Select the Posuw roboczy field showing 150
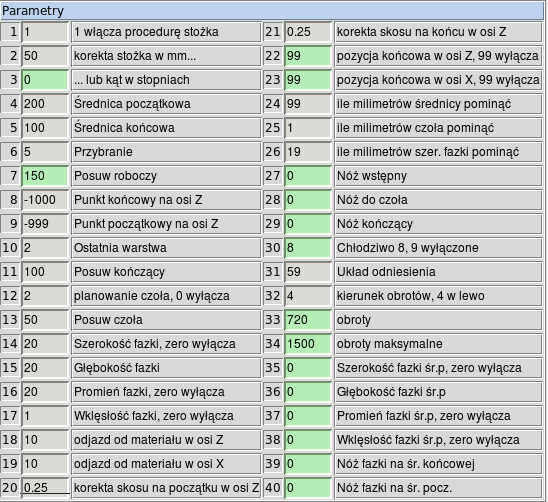548x502 pixels. 45,176
